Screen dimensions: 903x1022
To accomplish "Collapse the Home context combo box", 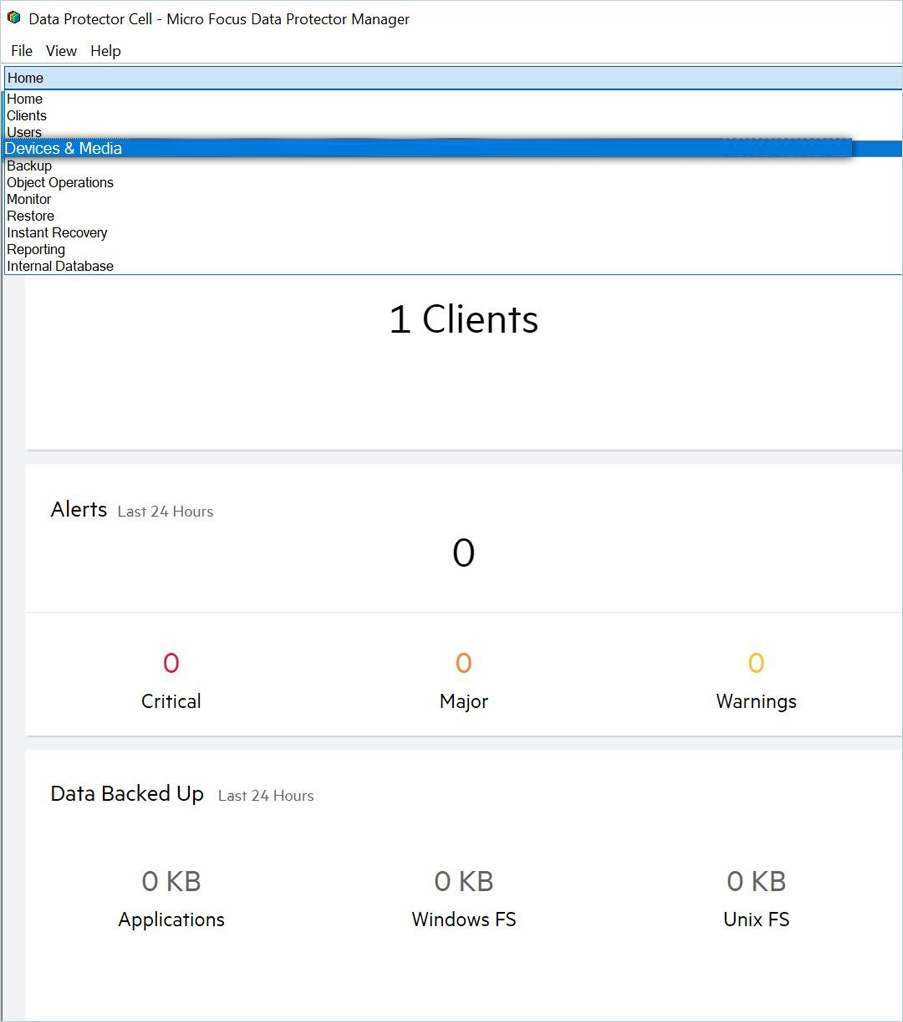I will (450, 78).
